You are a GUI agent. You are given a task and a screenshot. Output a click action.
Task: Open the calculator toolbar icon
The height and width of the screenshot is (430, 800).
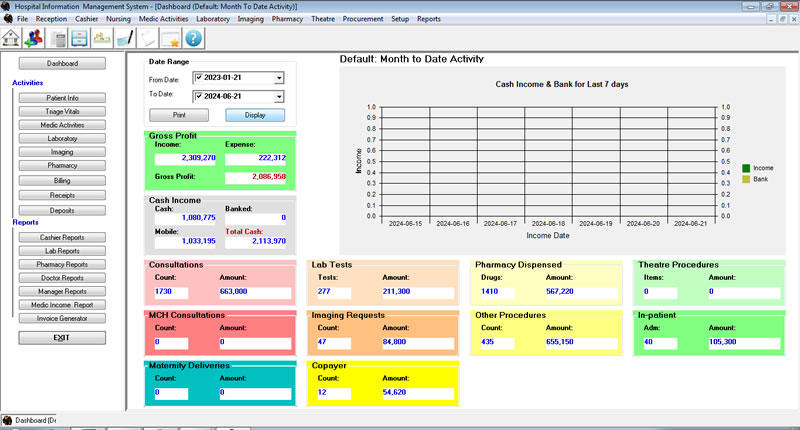click(x=59, y=39)
